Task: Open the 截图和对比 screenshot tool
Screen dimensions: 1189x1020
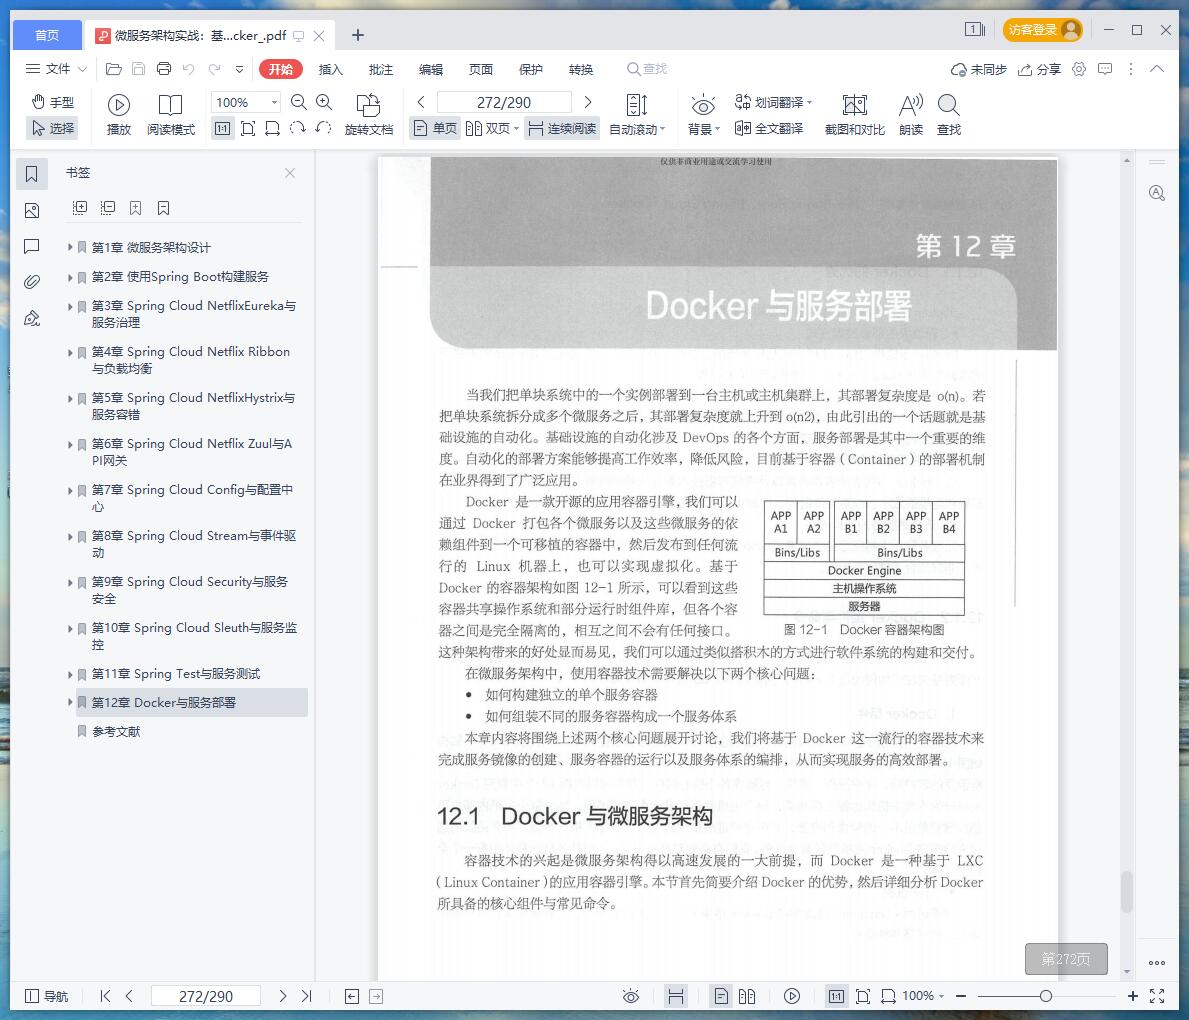Action: tap(855, 115)
